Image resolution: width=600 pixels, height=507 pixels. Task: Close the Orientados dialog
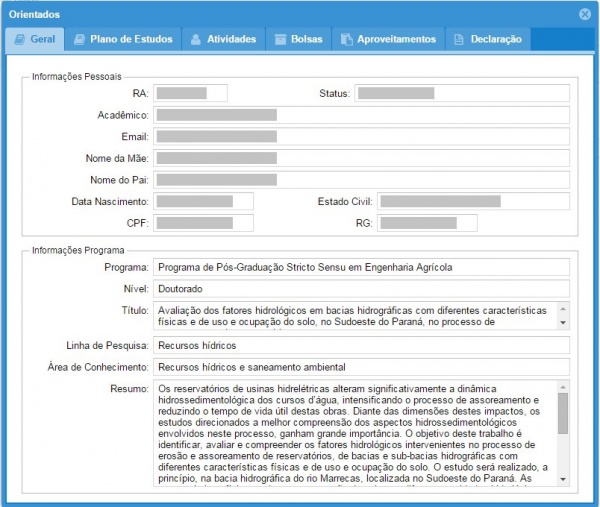[x=585, y=14]
